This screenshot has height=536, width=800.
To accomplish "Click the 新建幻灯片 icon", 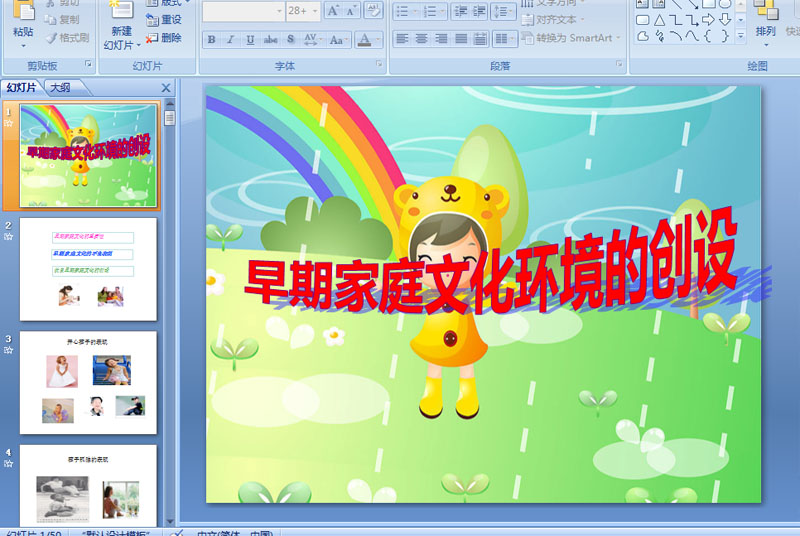I will [x=121, y=11].
